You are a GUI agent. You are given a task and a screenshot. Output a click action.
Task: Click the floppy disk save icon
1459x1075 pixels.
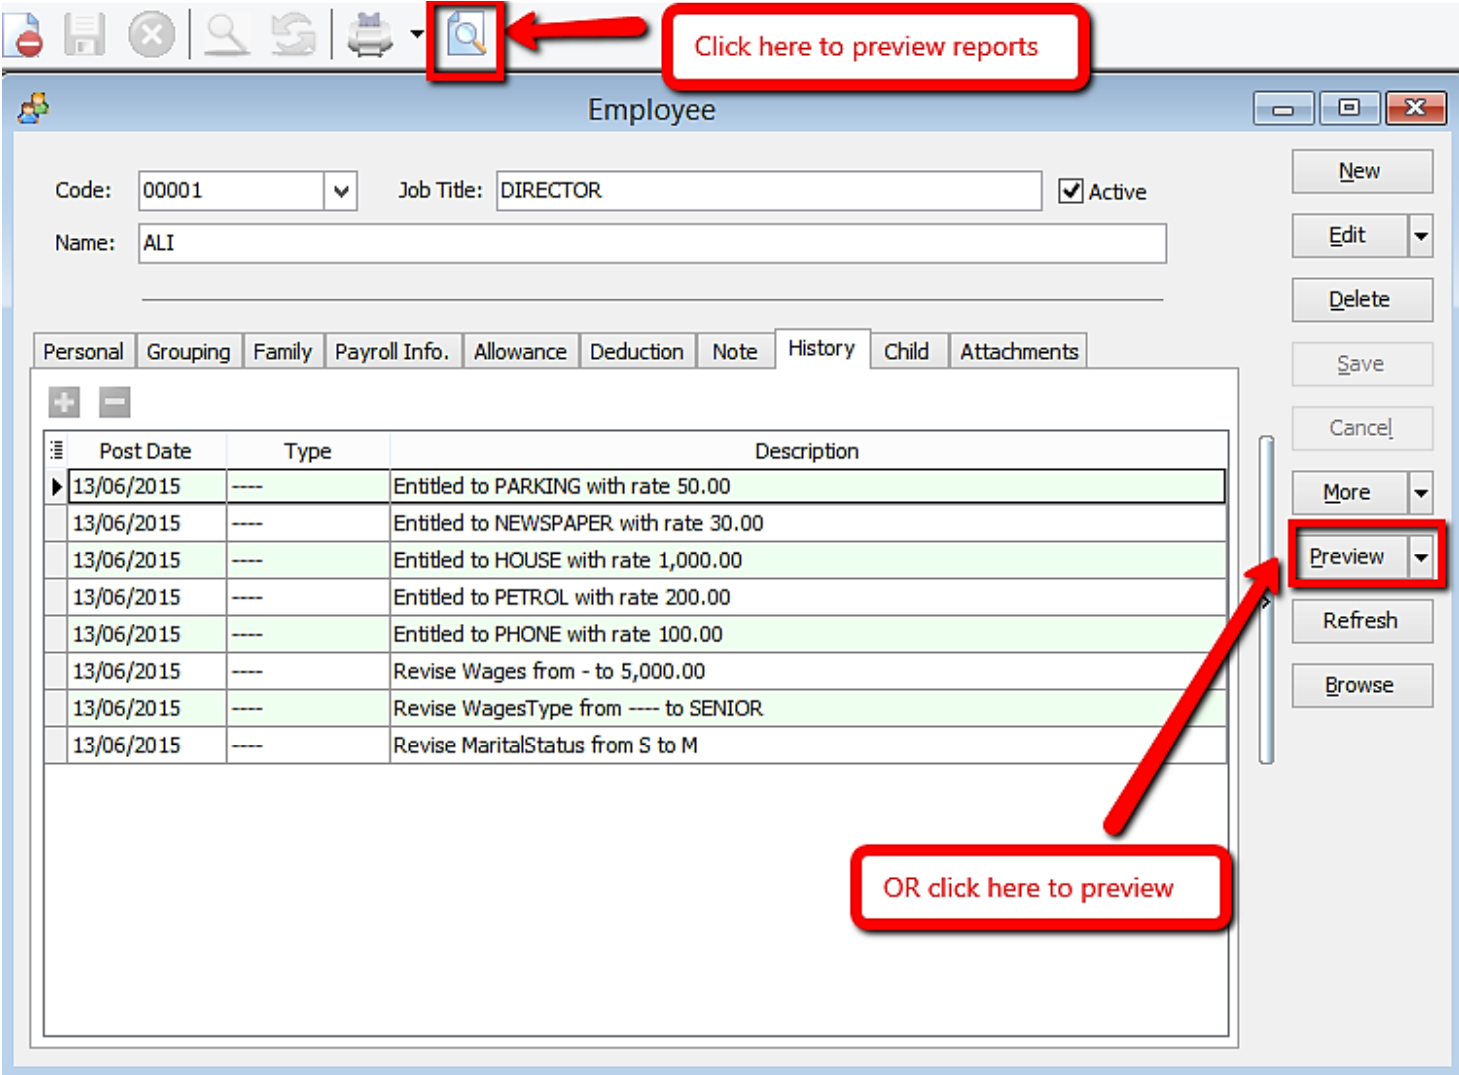(85, 36)
